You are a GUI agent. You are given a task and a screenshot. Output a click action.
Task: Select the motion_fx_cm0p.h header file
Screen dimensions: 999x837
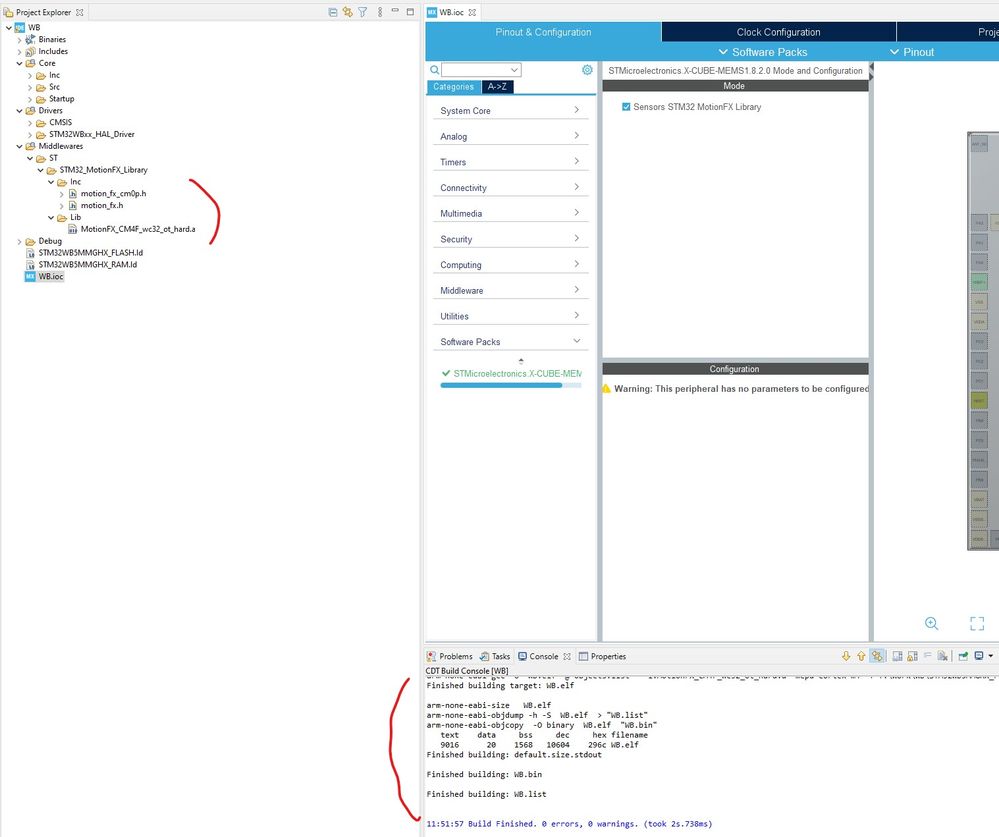(x=113, y=194)
